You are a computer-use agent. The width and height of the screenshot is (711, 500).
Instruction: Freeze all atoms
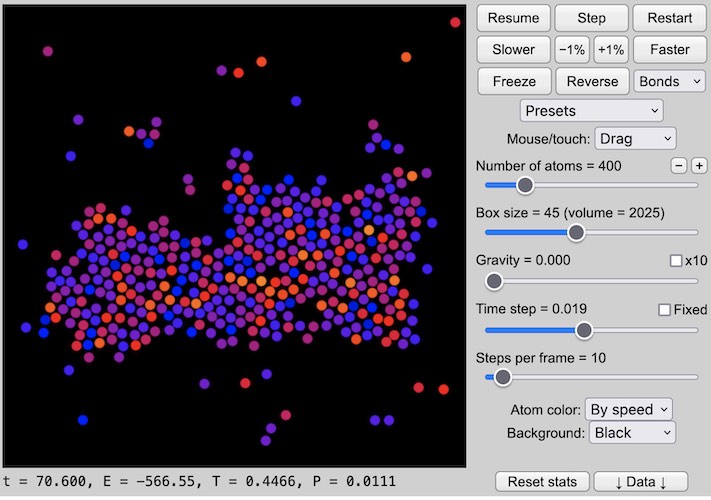click(x=513, y=81)
